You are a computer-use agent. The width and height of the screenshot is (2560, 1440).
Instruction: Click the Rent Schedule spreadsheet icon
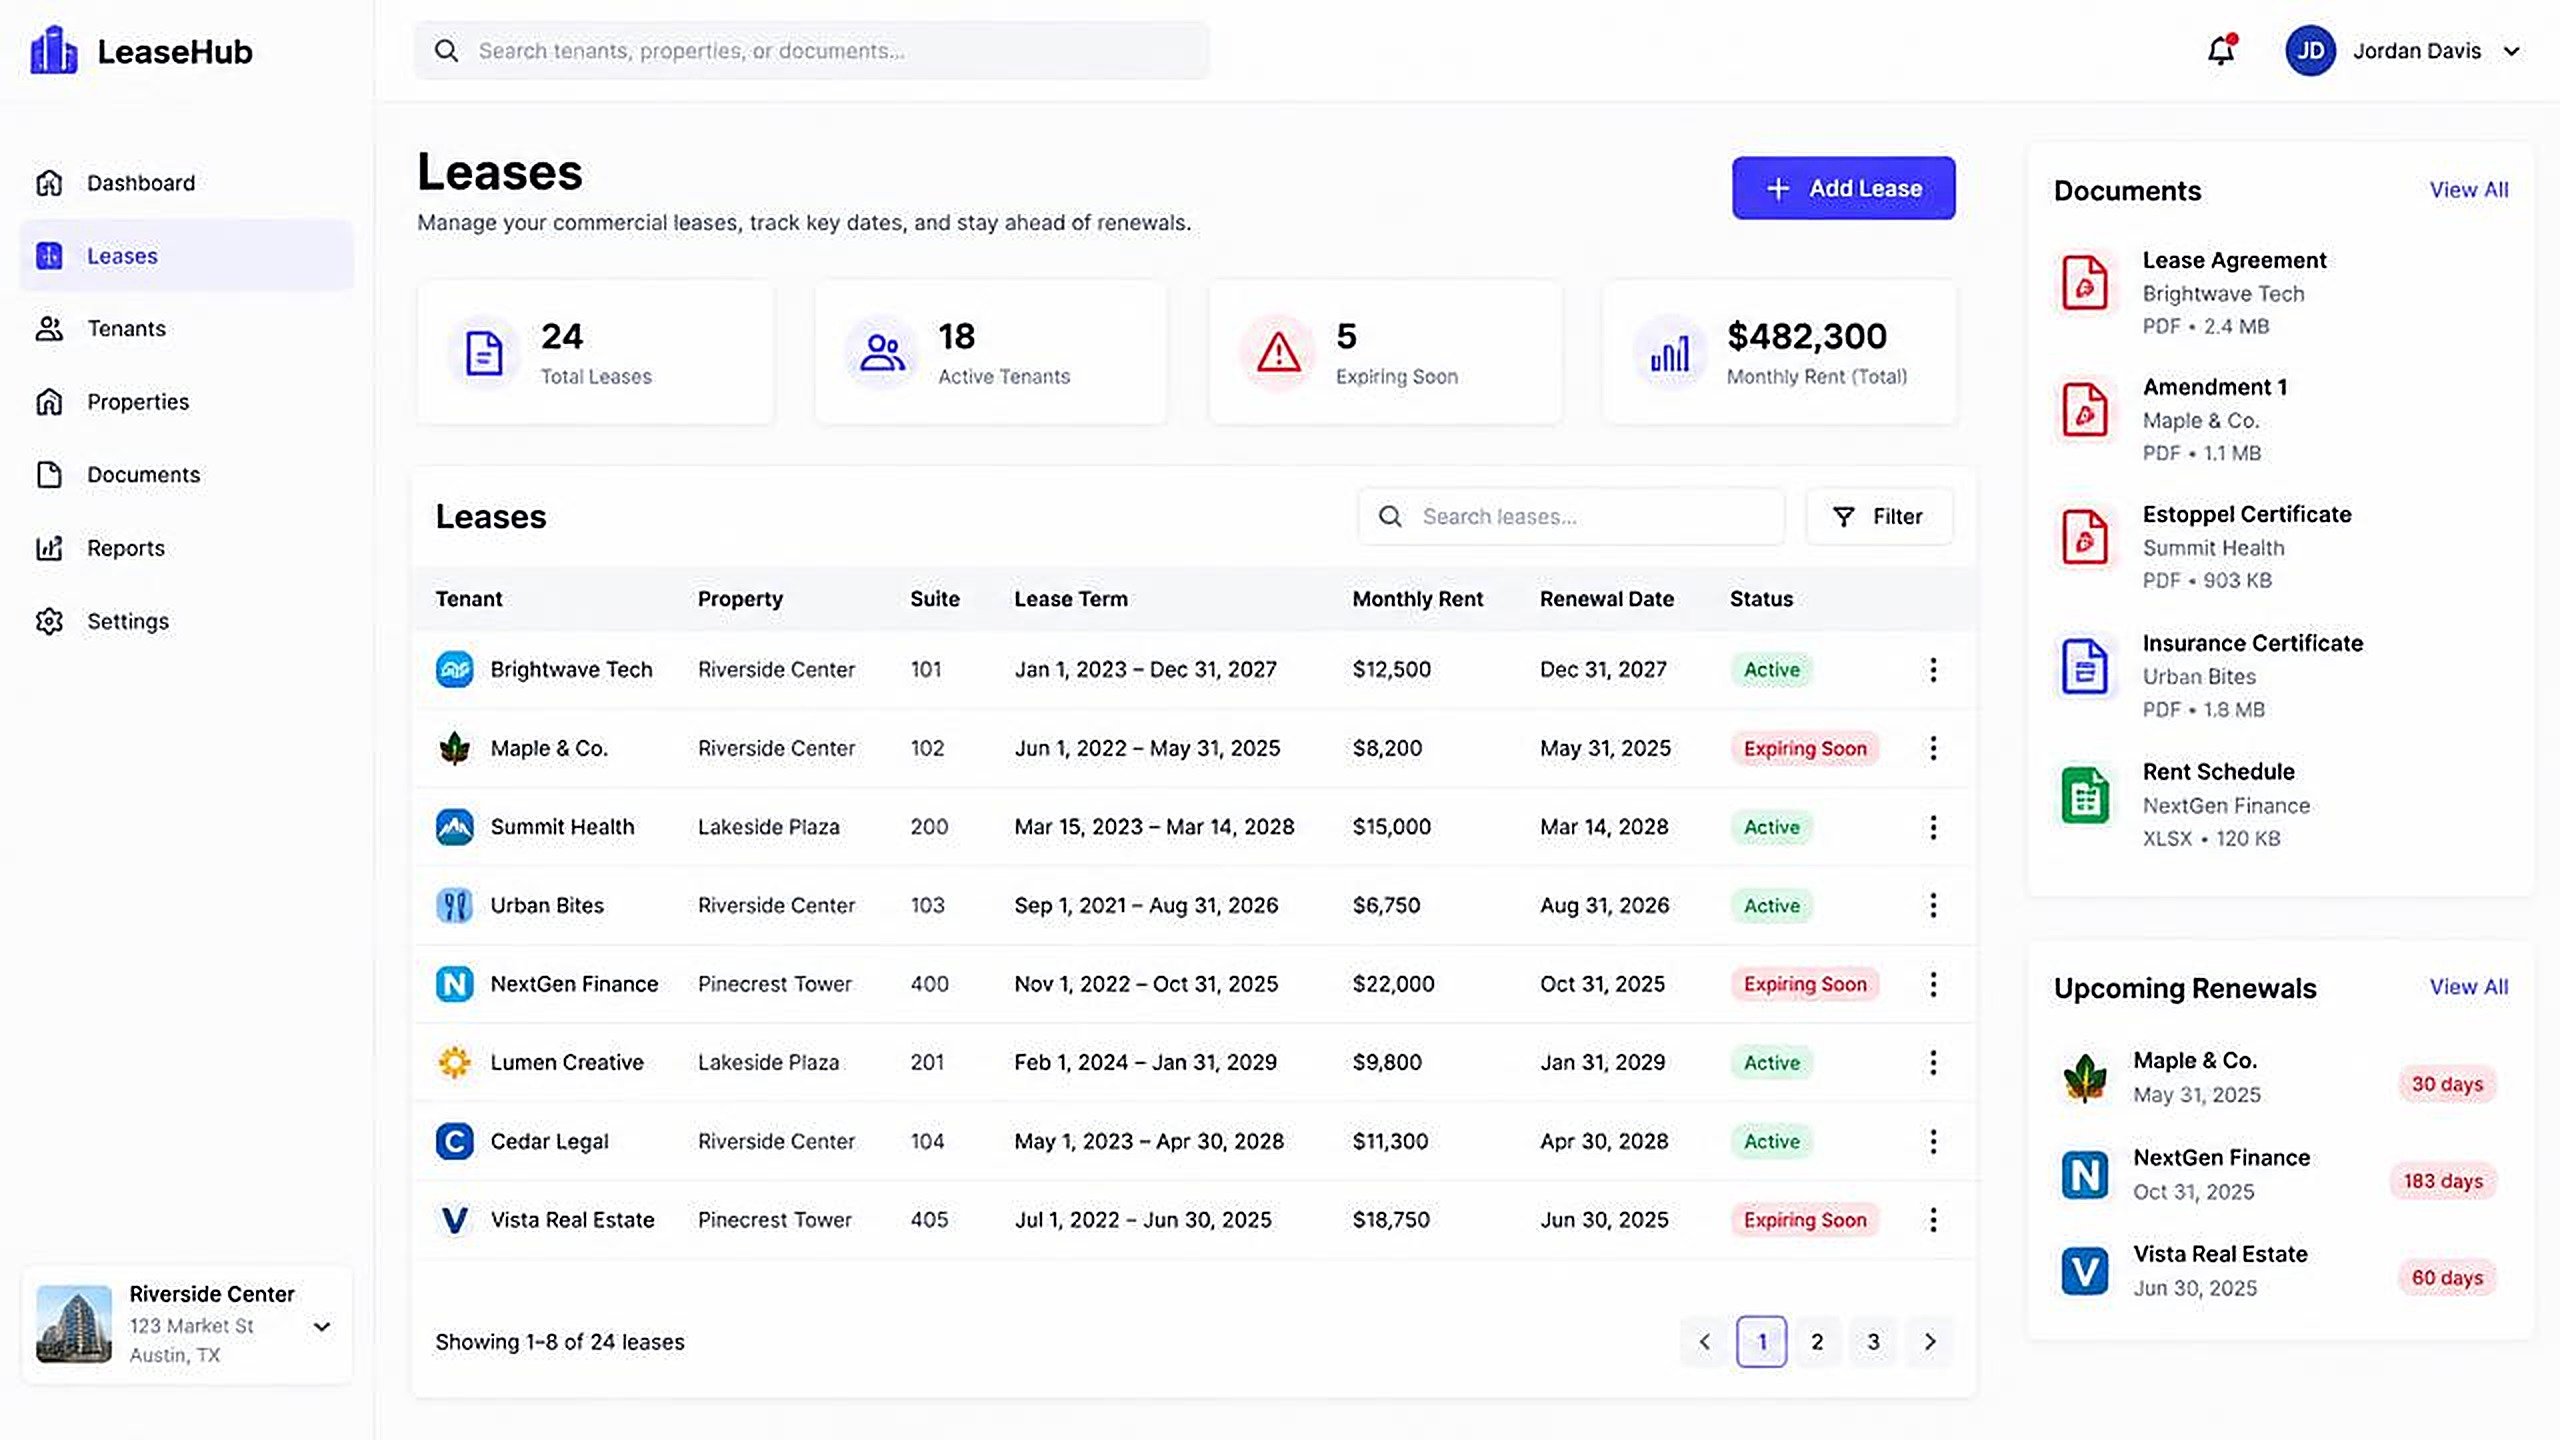(x=2085, y=795)
